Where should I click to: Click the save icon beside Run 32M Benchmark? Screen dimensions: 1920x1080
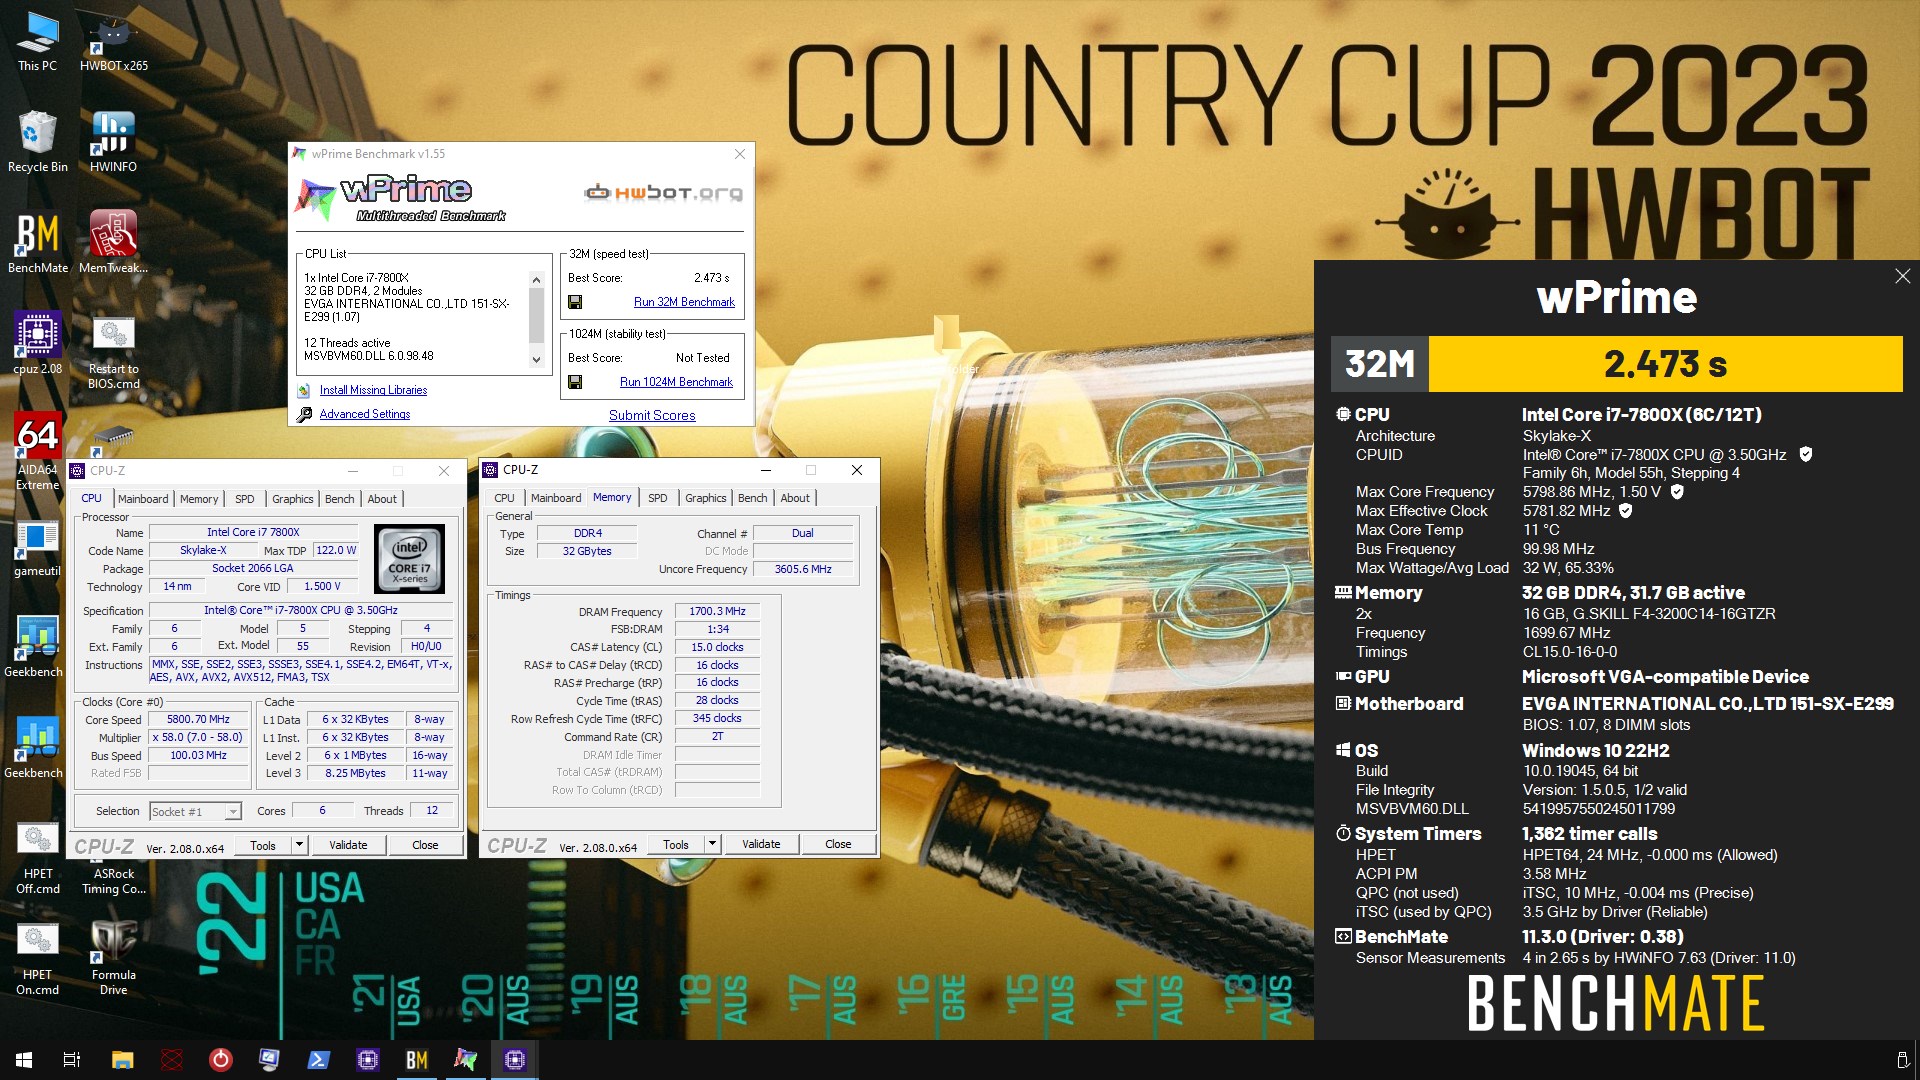(x=575, y=302)
